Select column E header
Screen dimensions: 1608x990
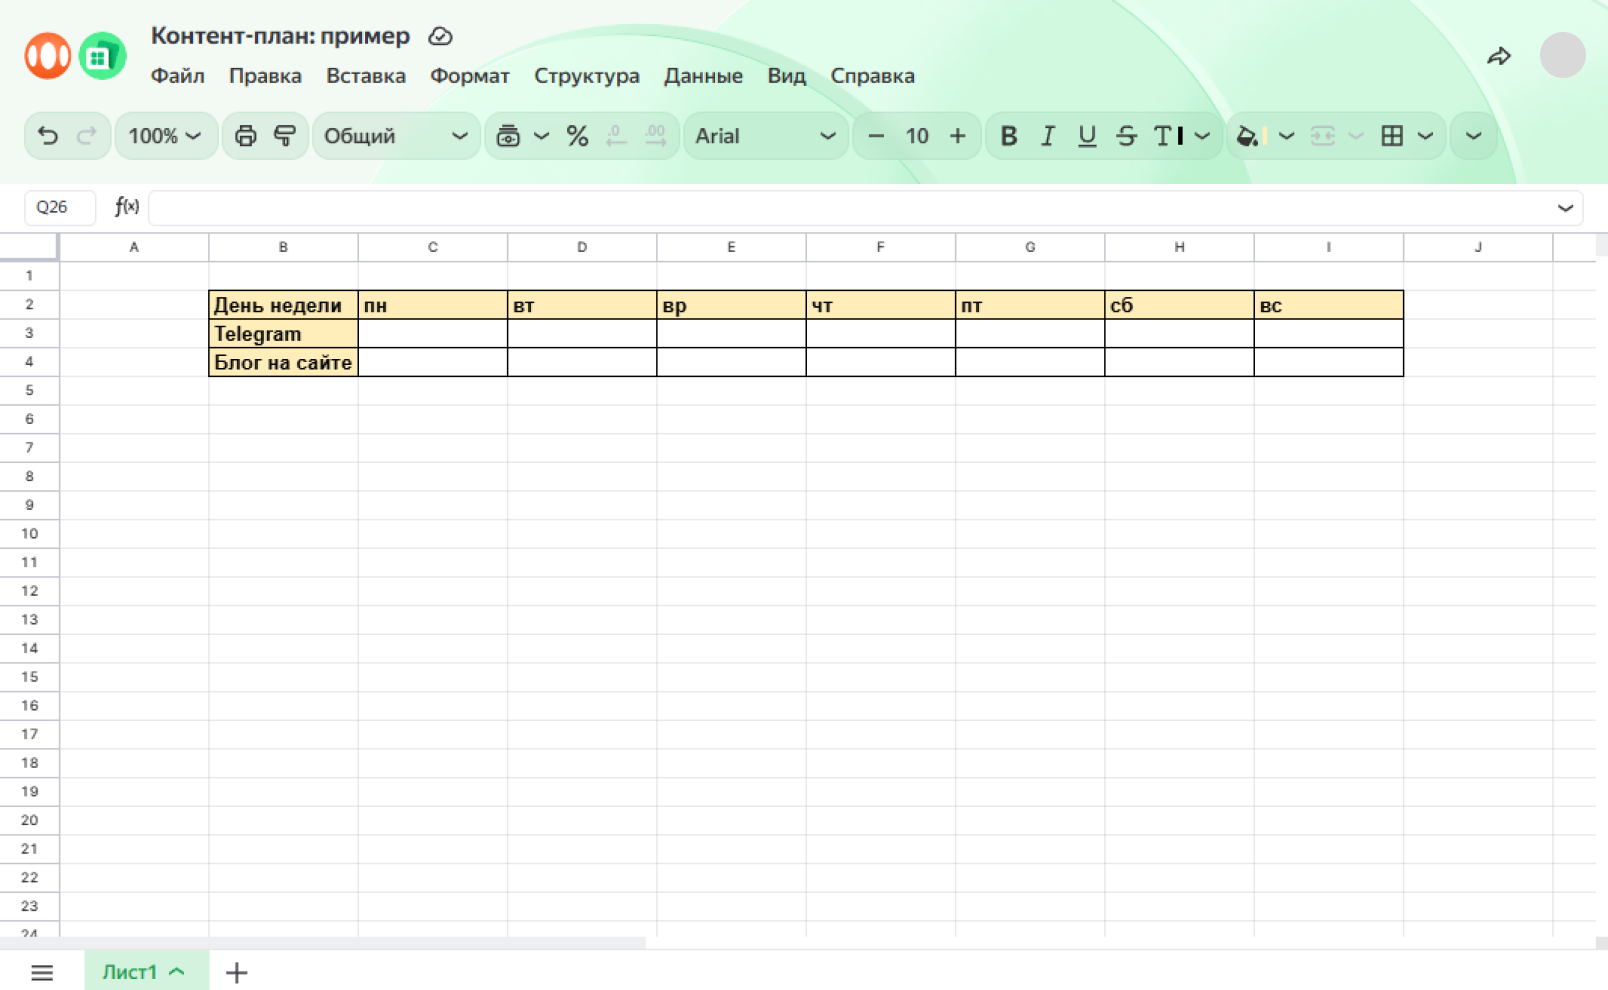731,247
